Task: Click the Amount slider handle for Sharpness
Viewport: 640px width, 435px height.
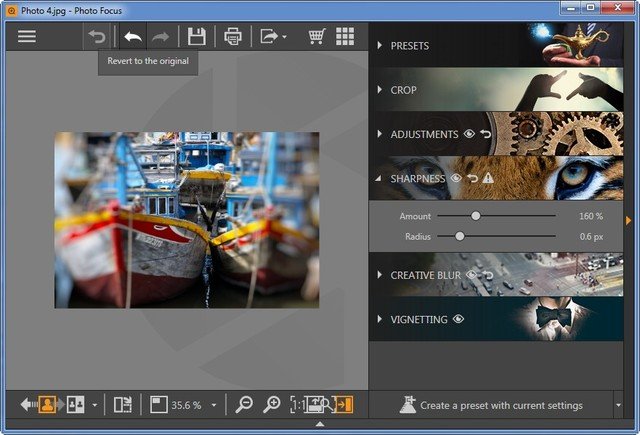Action: pos(476,216)
